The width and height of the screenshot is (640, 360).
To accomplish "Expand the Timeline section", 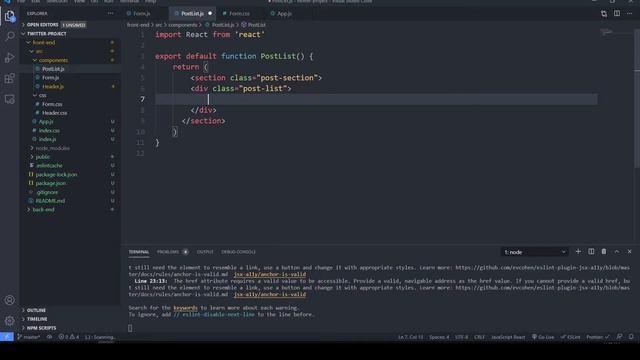I will [70, 319].
